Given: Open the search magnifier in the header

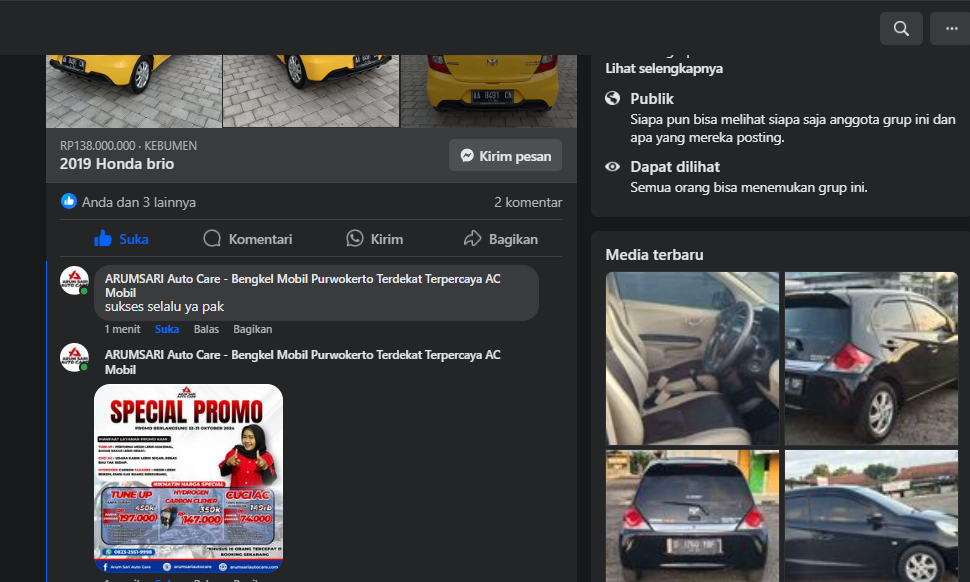Looking at the screenshot, I should click(x=901, y=28).
